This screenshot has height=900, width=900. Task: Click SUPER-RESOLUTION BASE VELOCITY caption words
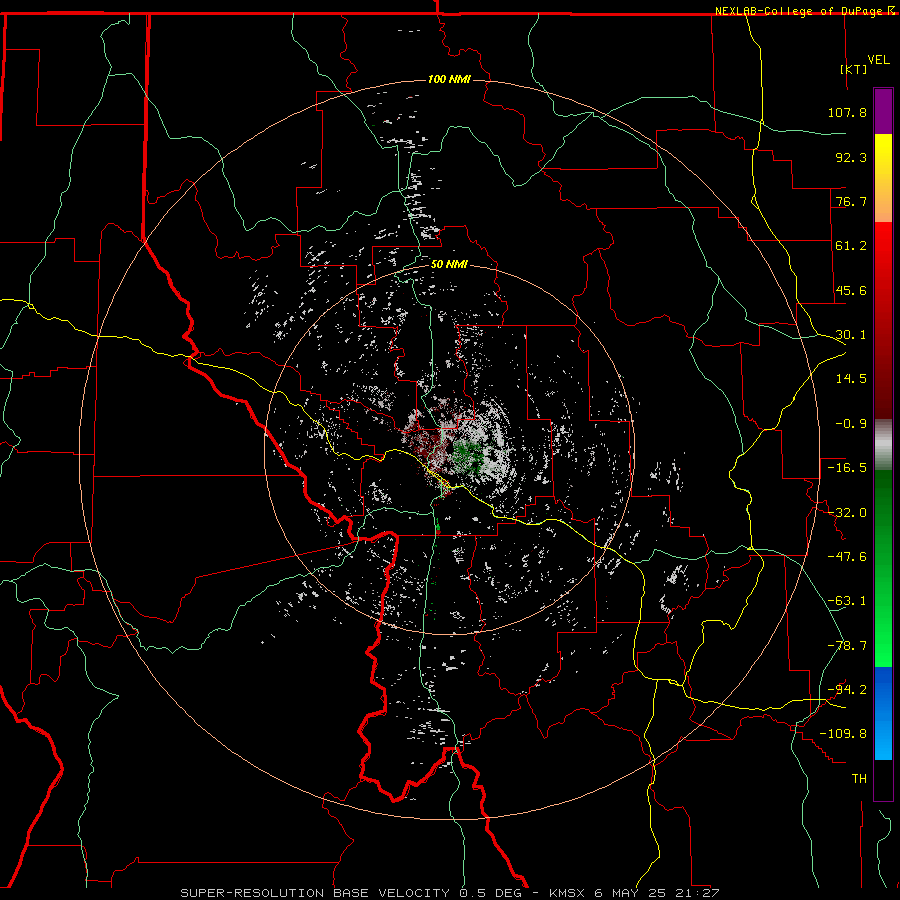315,893
